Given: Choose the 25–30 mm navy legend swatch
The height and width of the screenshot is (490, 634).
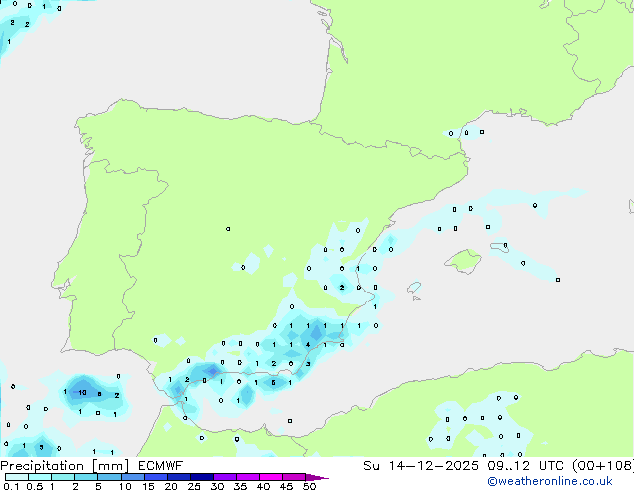Looking at the screenshot, I should pos(202,477).
